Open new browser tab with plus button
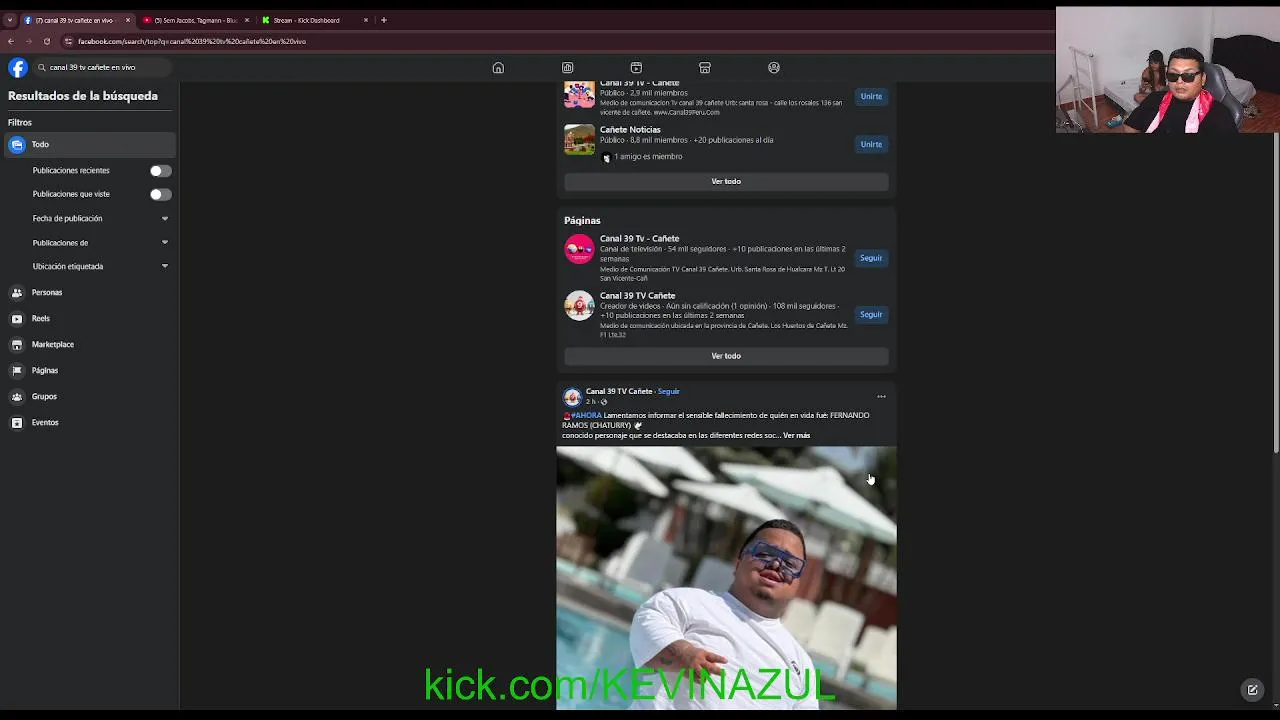This screenshot has width=1280, height=720. pyautogui.click(x=383, y=20)
